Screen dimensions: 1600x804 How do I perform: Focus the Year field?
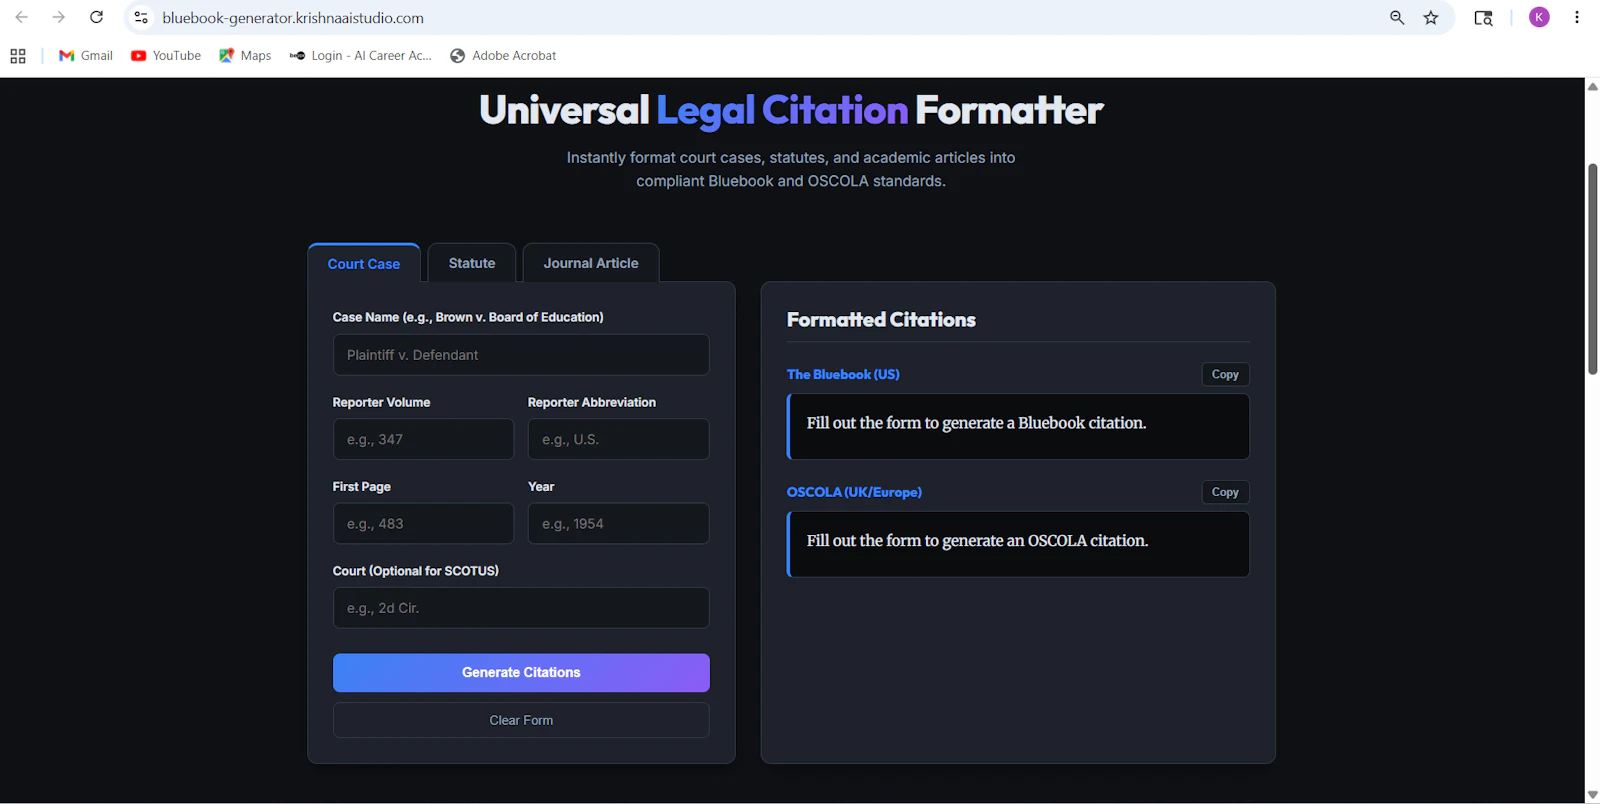click(618, 523)
